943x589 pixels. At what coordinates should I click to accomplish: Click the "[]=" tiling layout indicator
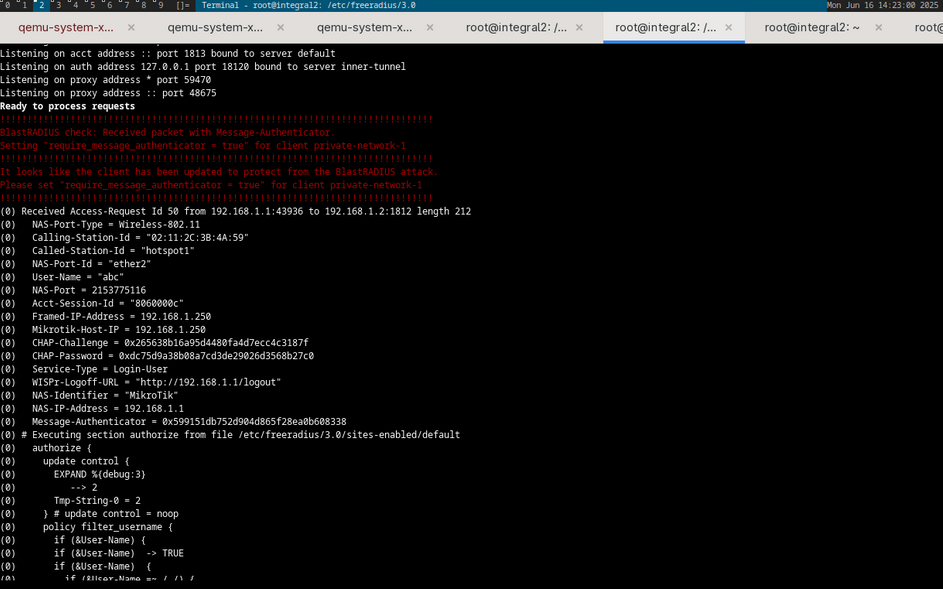point(183,5)
